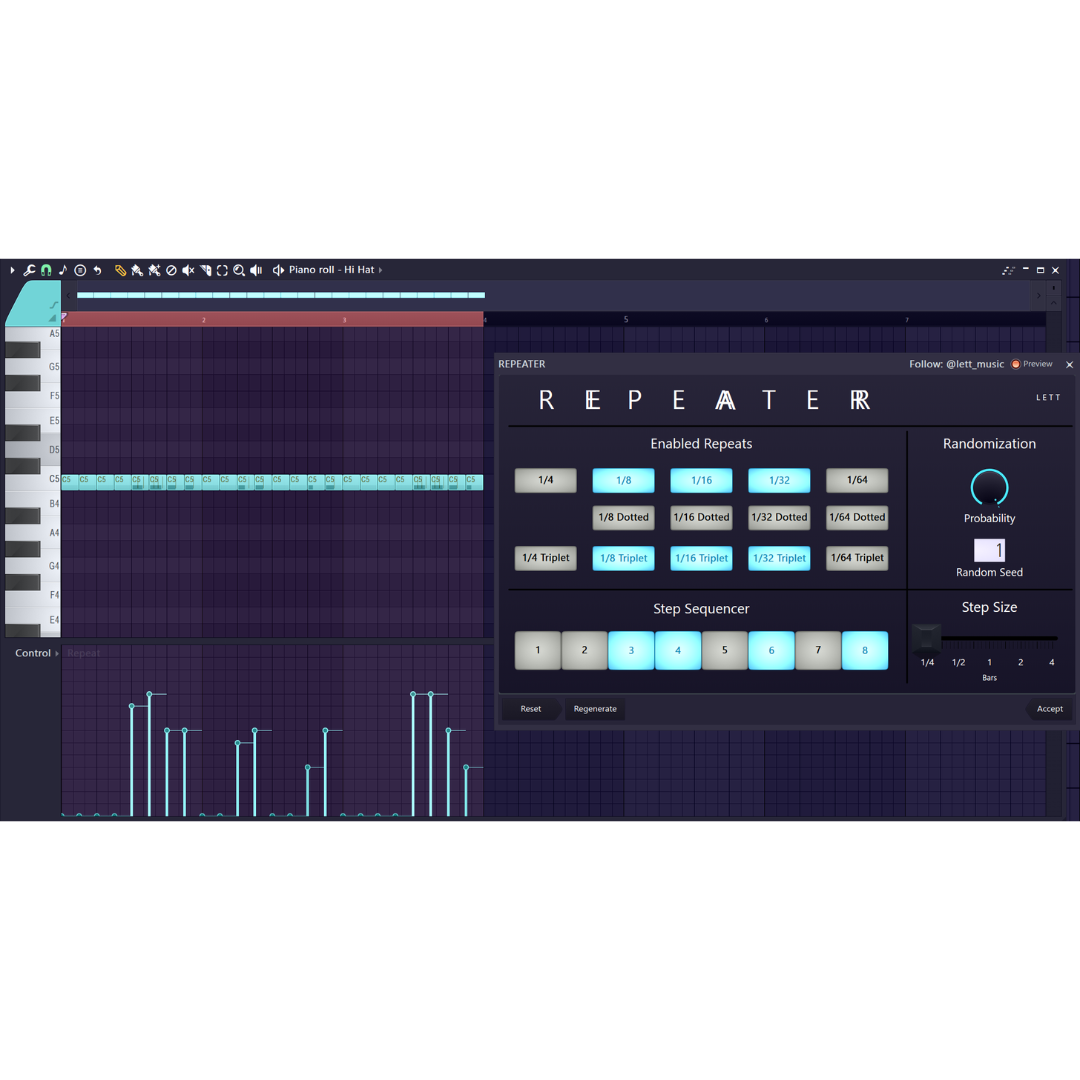Enable step 1 in Step Sequencer
This screenshot has width=1080, height=1080.
click(x=538, y=650)
